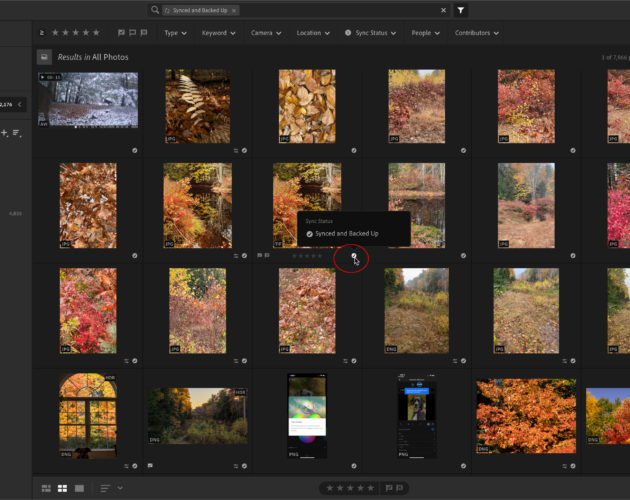Click the sort order icon in bottom bar

coord(105,488)
